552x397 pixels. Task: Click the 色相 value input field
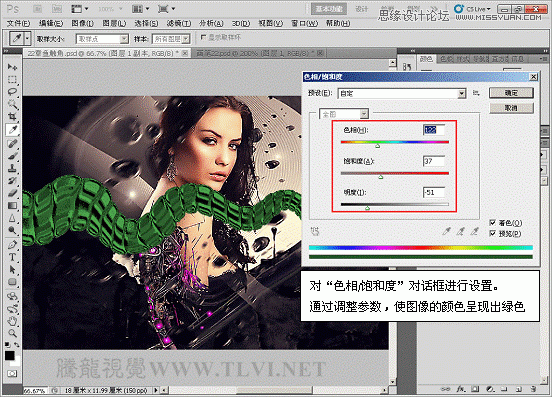(434, 130)
